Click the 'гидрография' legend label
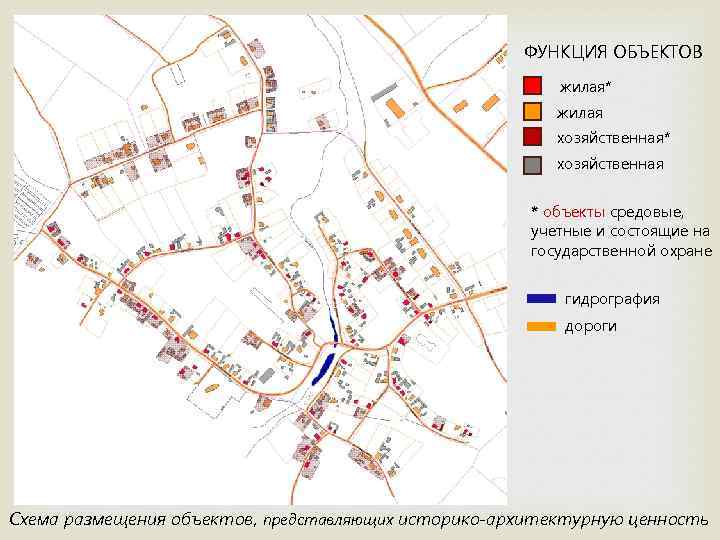 [x=612, y=299]
